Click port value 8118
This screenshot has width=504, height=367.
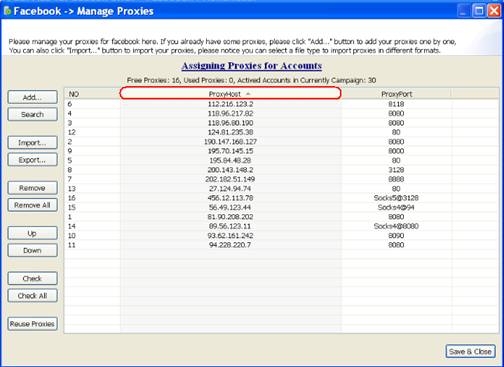click(396, 104)
